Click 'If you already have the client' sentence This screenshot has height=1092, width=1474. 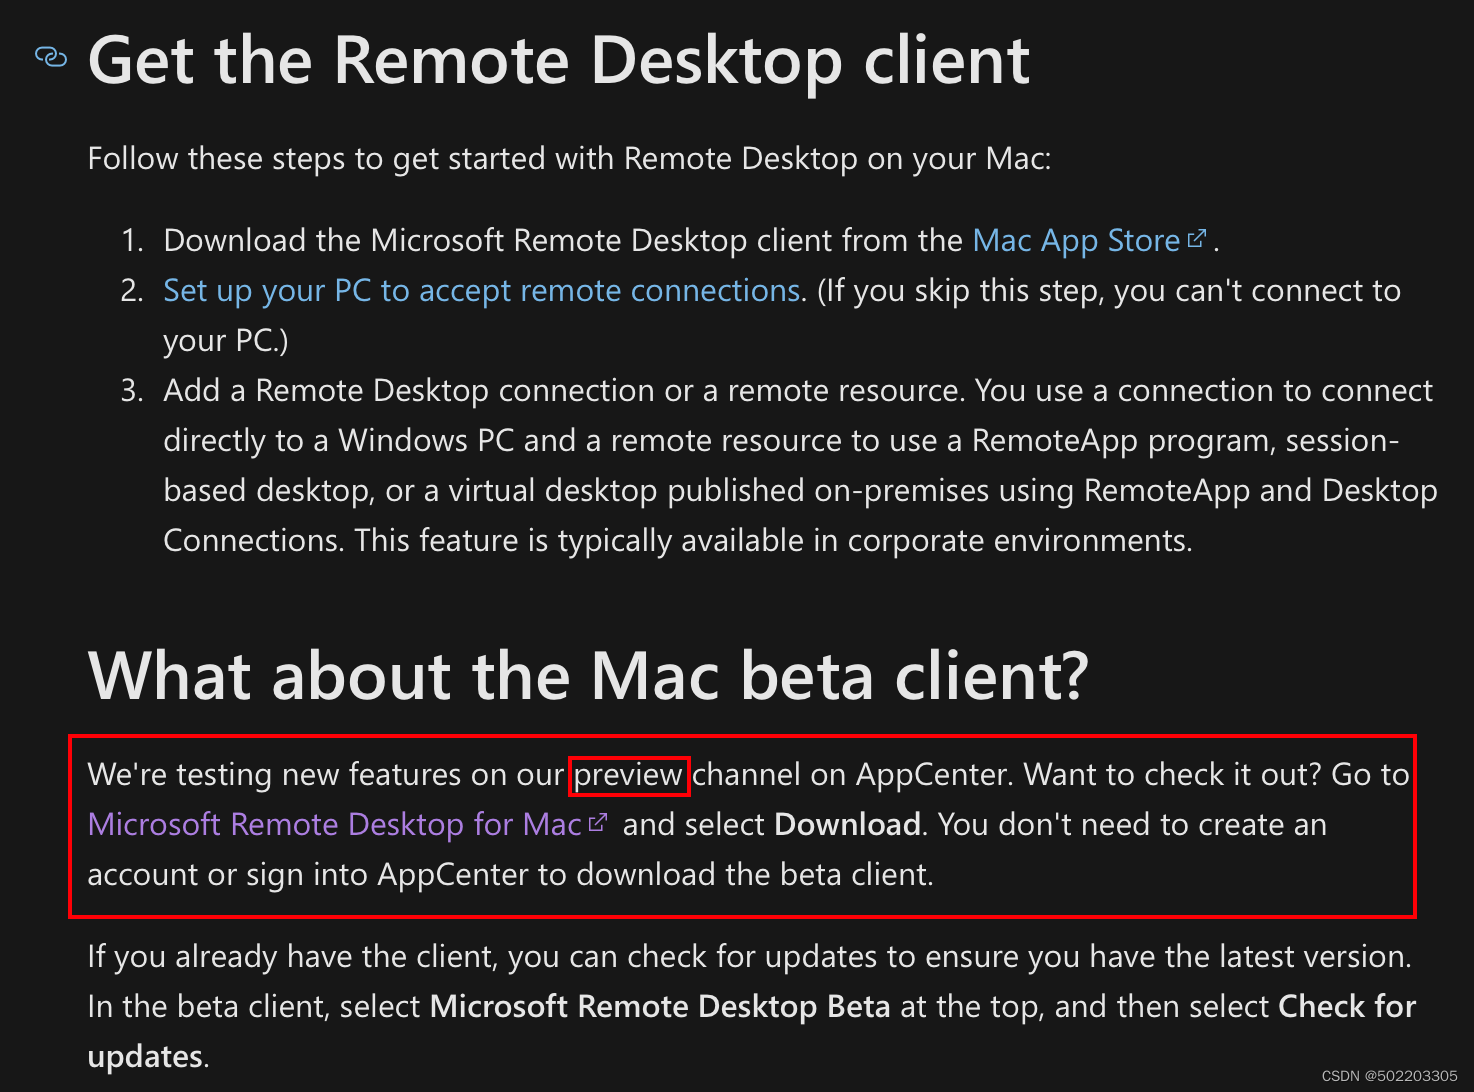tap(750, 957)
